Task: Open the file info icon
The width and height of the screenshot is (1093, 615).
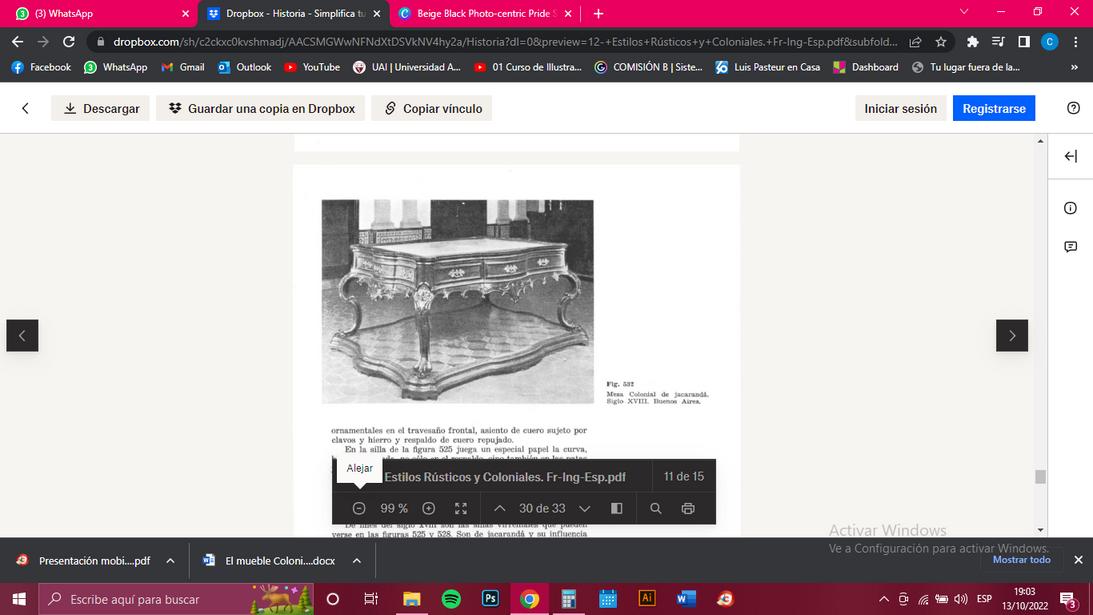Action: 1071,208
